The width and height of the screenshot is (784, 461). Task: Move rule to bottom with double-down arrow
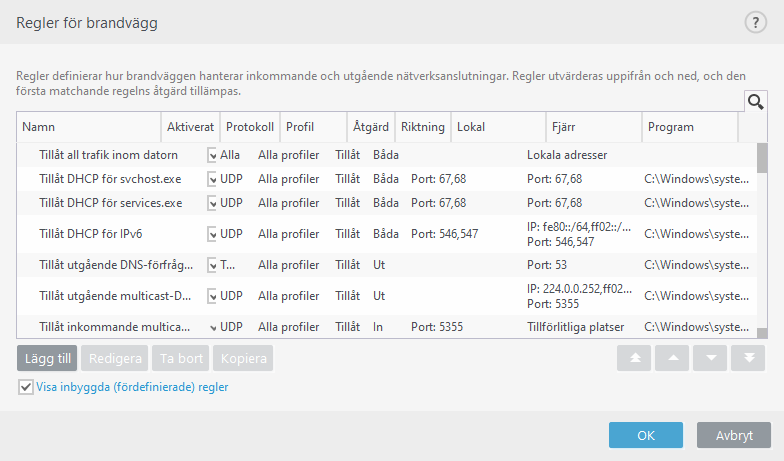point(748,359)
